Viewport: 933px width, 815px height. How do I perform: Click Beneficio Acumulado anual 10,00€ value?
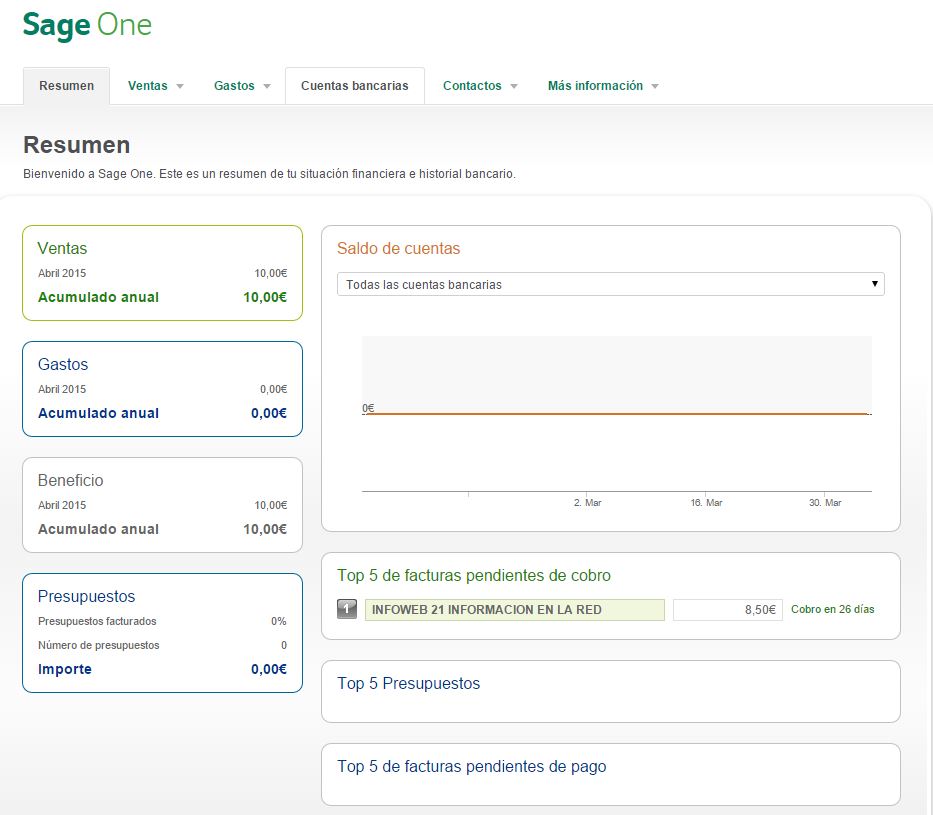pos(265,529)
